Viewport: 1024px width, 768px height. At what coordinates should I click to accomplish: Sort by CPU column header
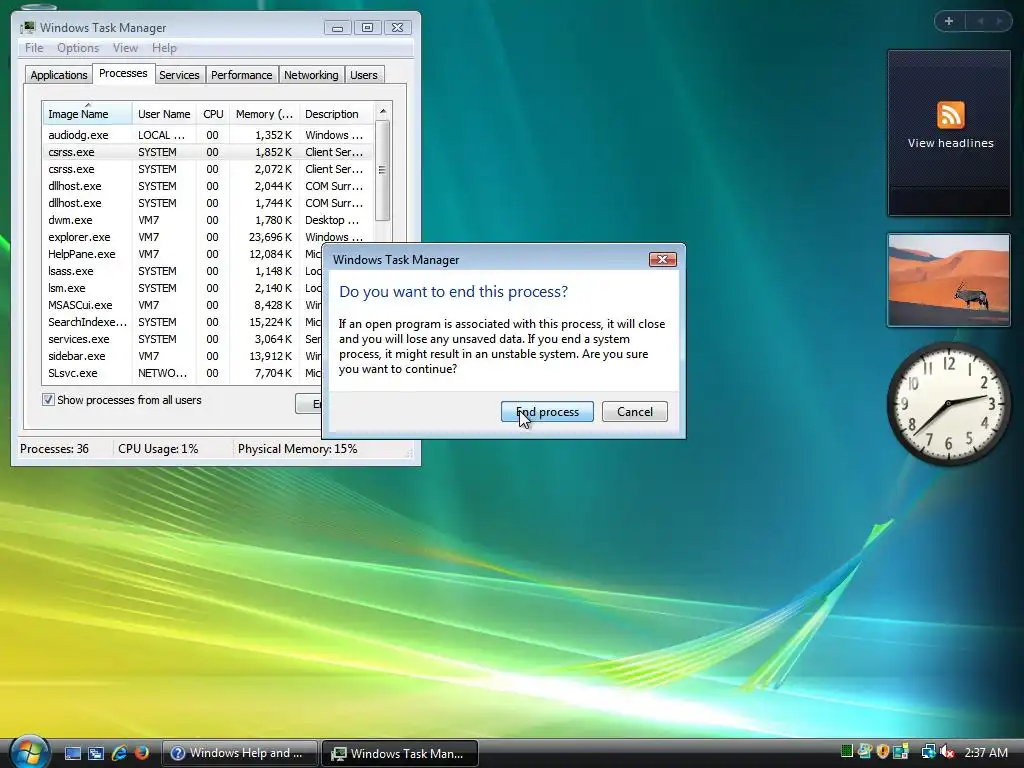tap(213, 114)
